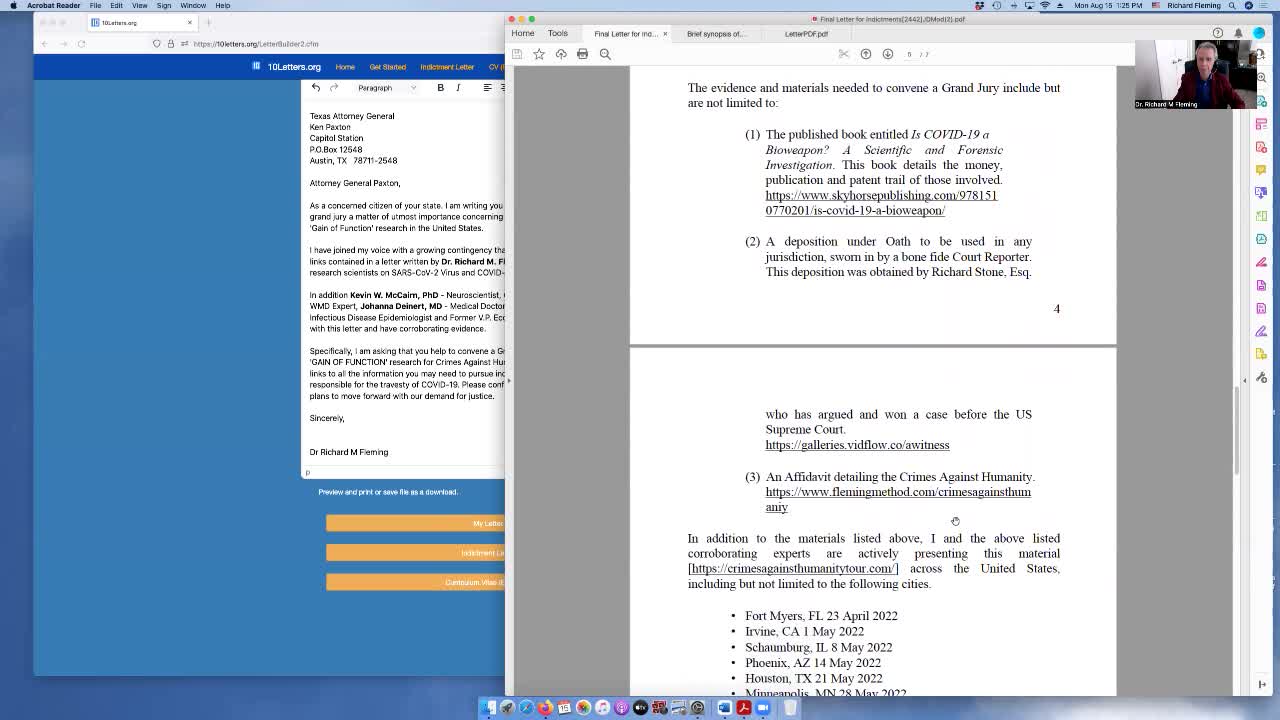Viewport: 1280px width, 720px height.
Task: Close the 'Final Letter for Ind...' tab
Action: pyautogui.click(x=665, y=34)
